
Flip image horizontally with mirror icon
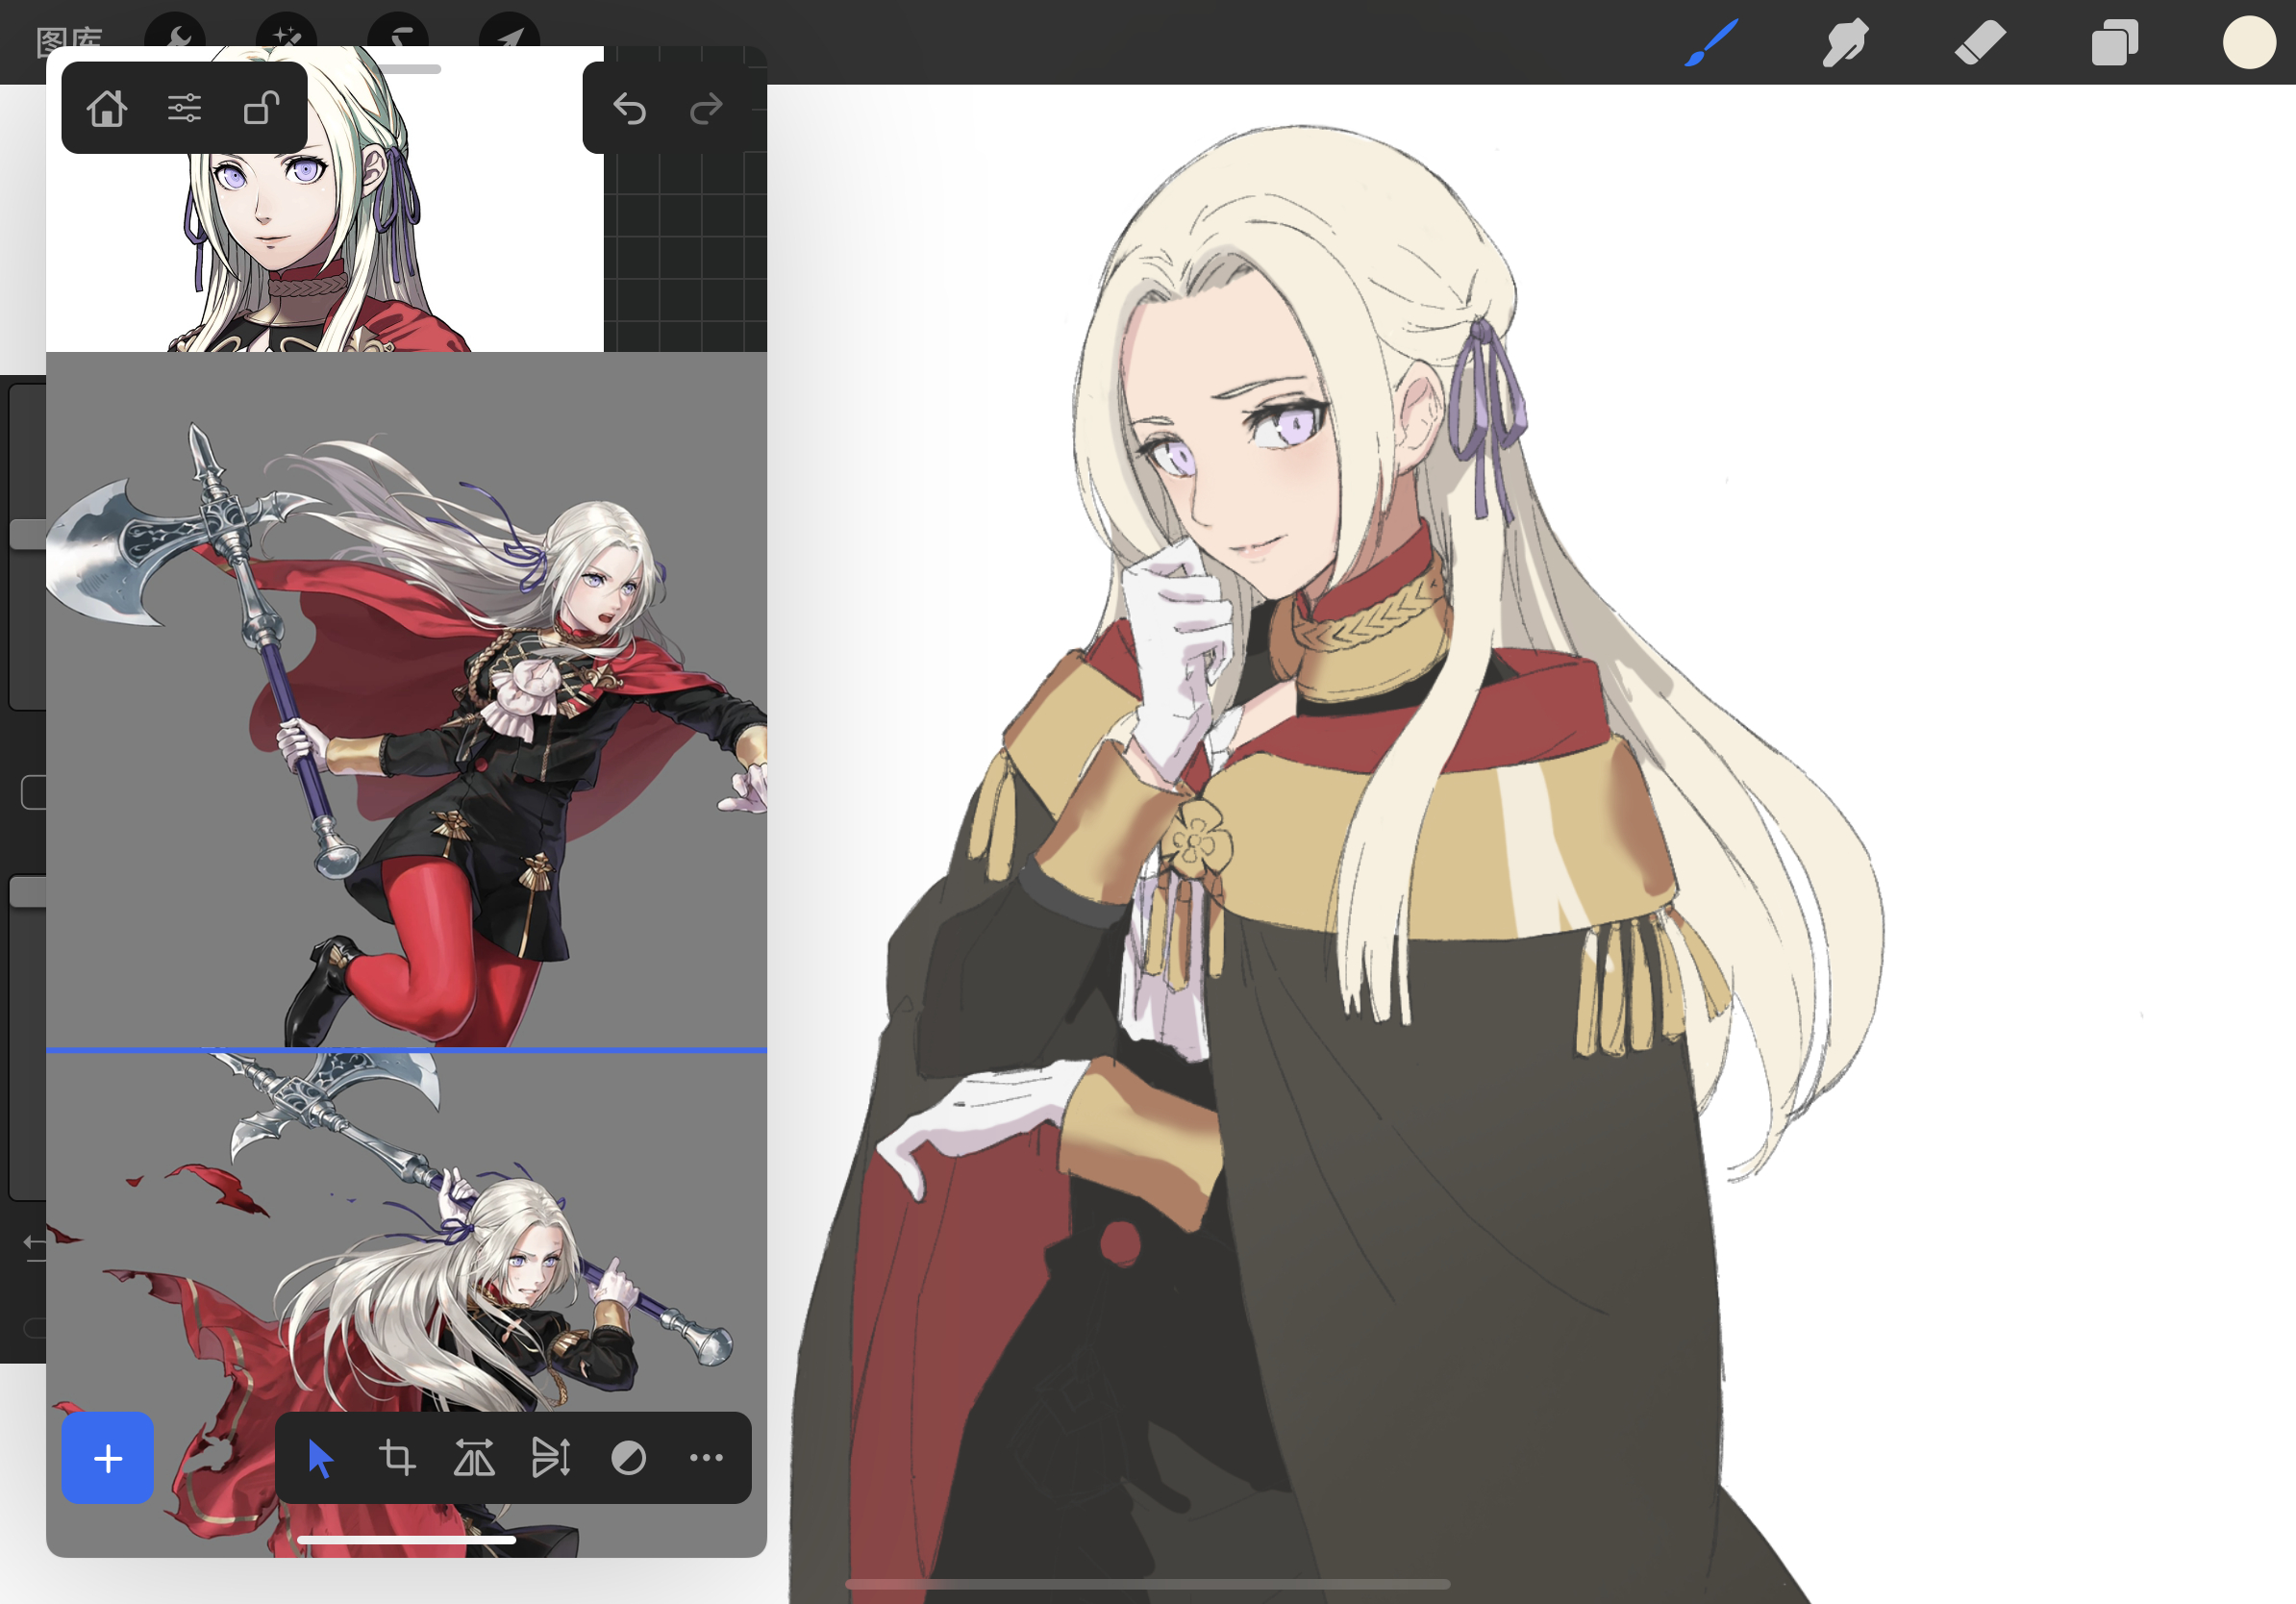click(x=474, y=1458)
